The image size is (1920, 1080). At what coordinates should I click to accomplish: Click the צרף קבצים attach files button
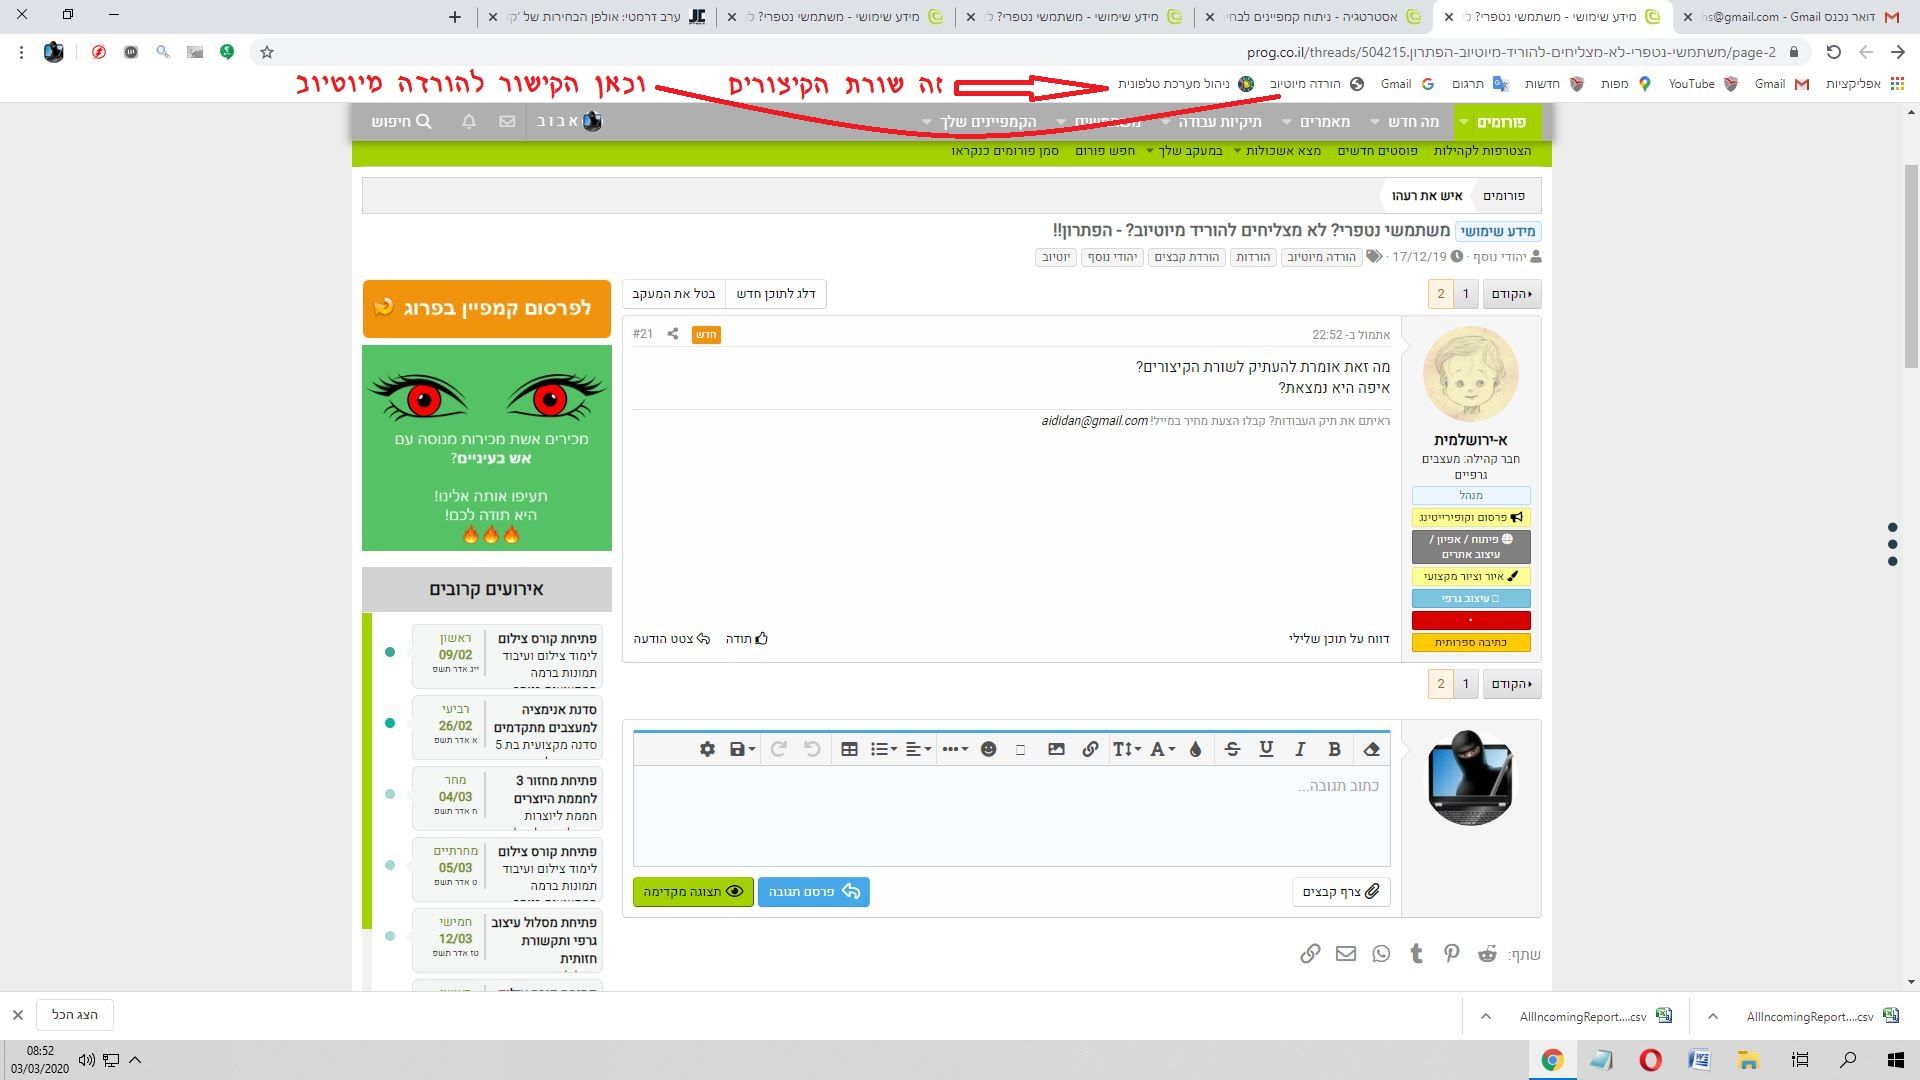pos(1340,892)
